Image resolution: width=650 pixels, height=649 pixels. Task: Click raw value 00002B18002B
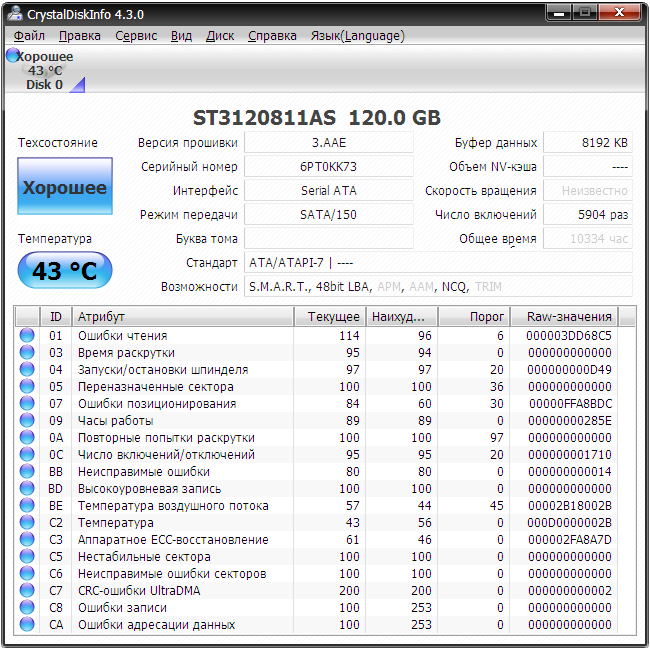point(570,506)
